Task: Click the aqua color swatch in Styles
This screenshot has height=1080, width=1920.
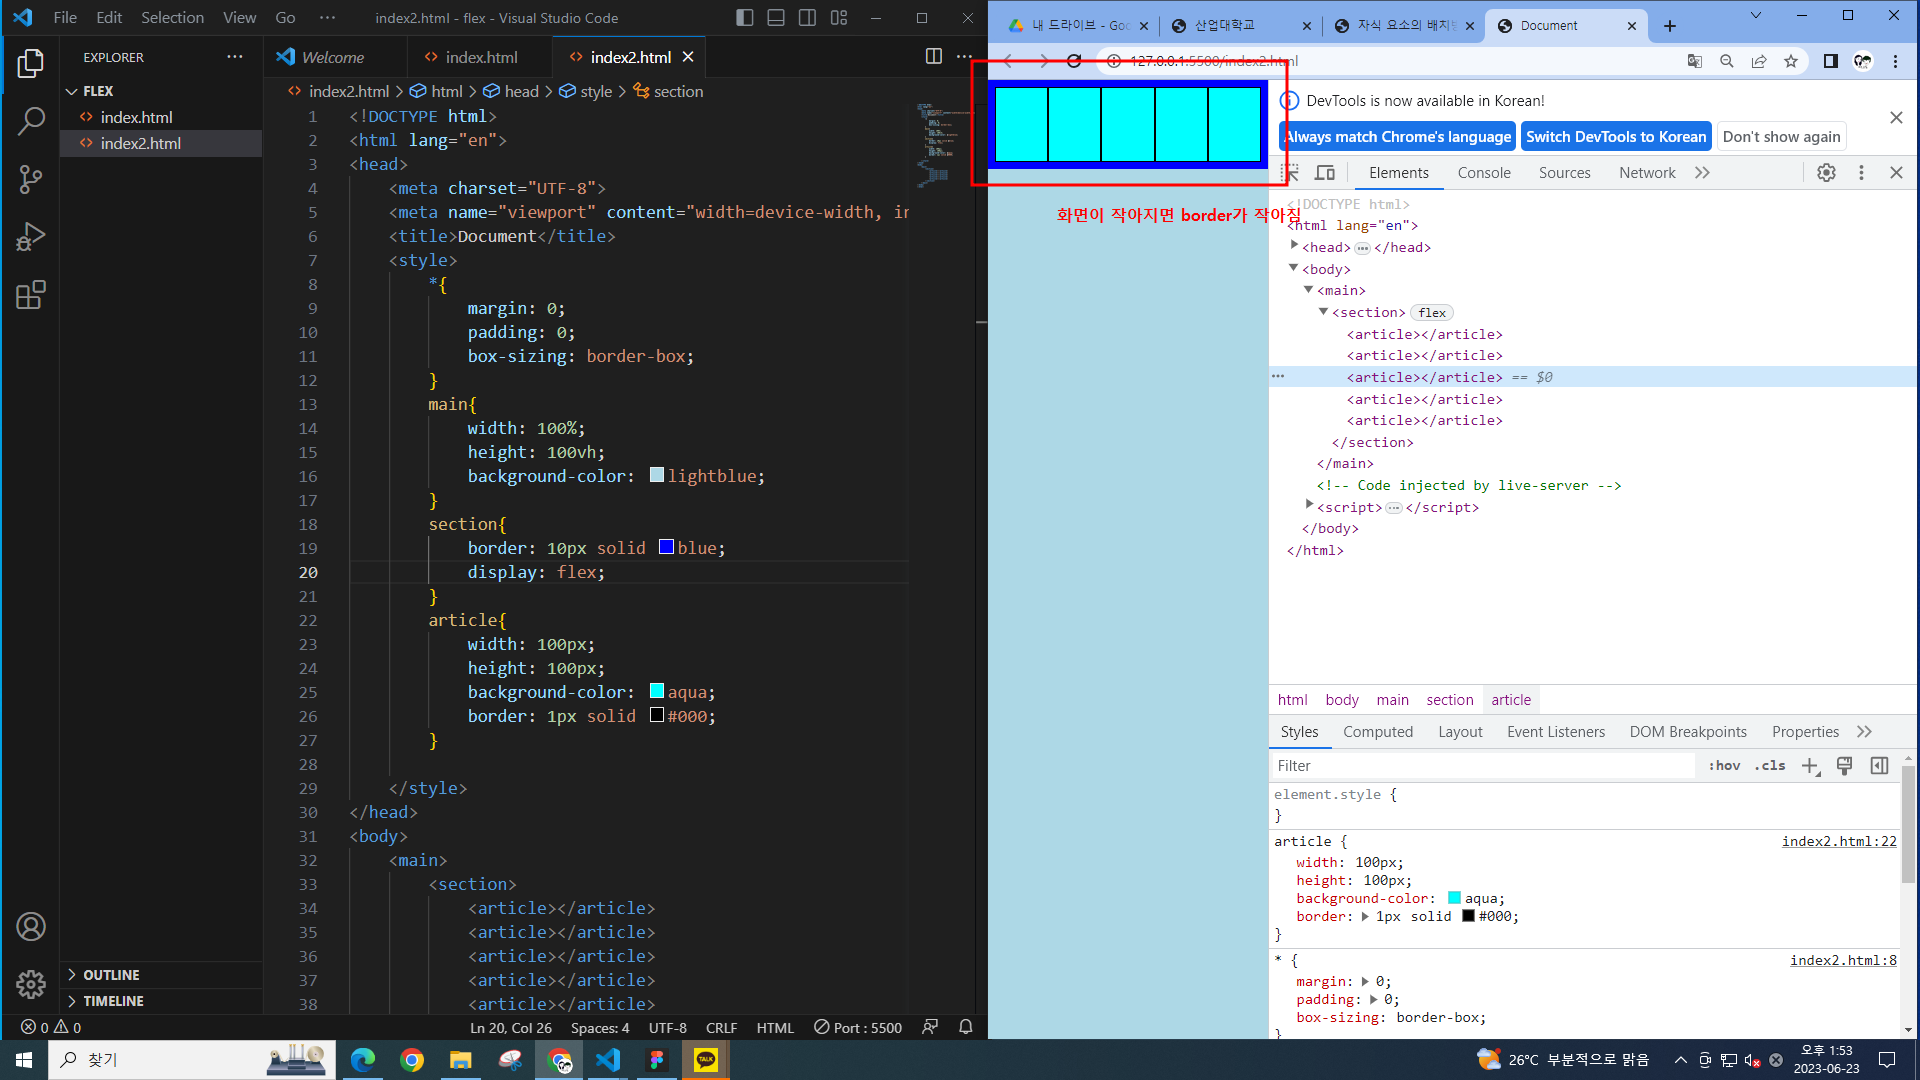Action: (1454, 898)
